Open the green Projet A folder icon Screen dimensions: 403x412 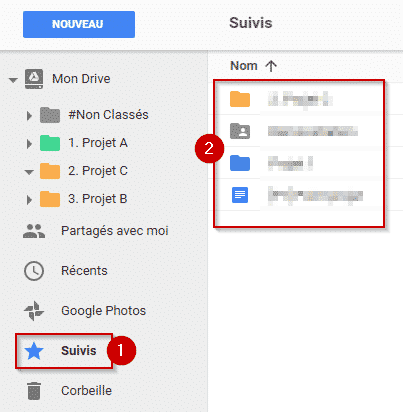[x=50, y=143]
